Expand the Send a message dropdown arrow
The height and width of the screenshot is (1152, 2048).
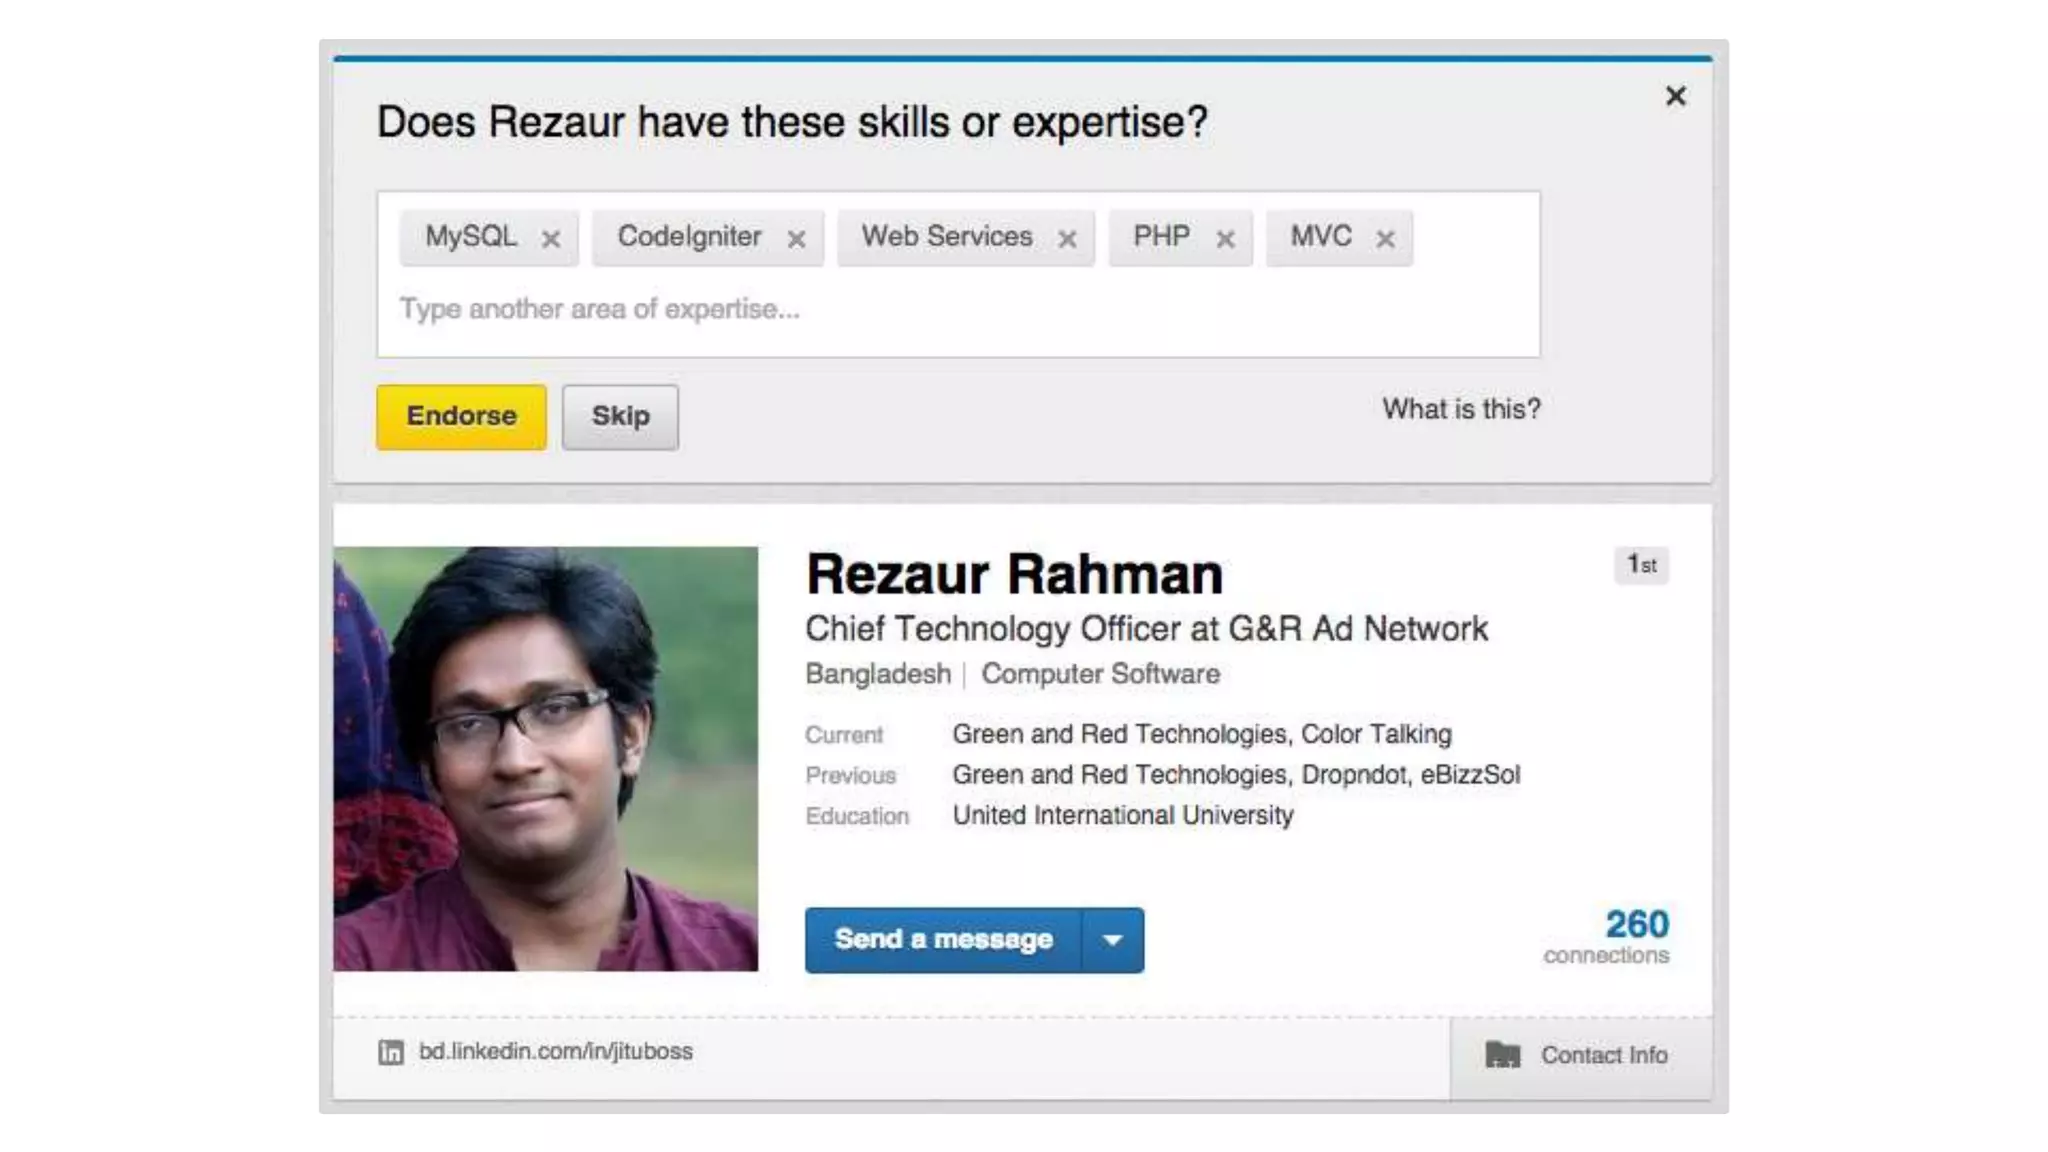pos(1112,940)
